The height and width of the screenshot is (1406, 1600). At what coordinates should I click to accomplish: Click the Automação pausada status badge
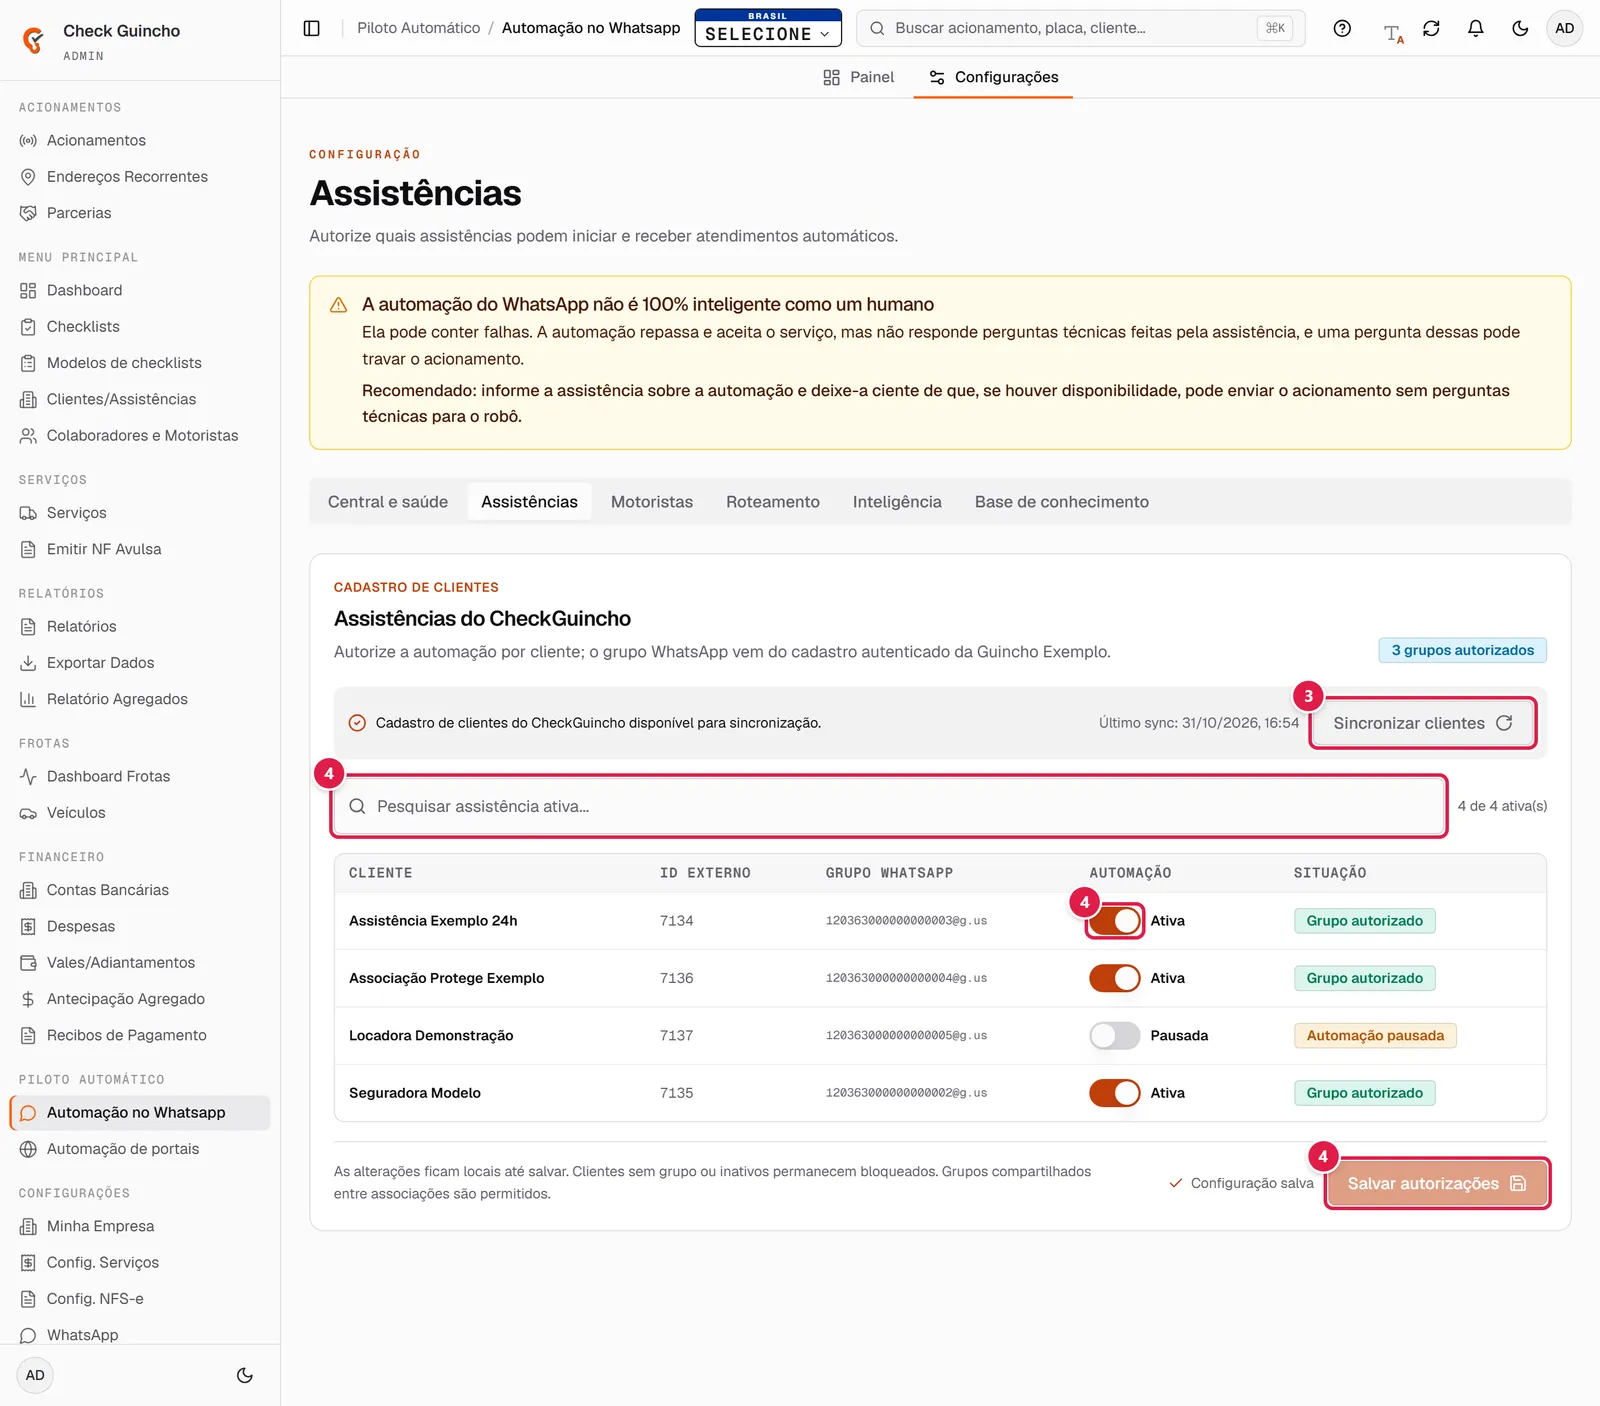[1375, 1035]
